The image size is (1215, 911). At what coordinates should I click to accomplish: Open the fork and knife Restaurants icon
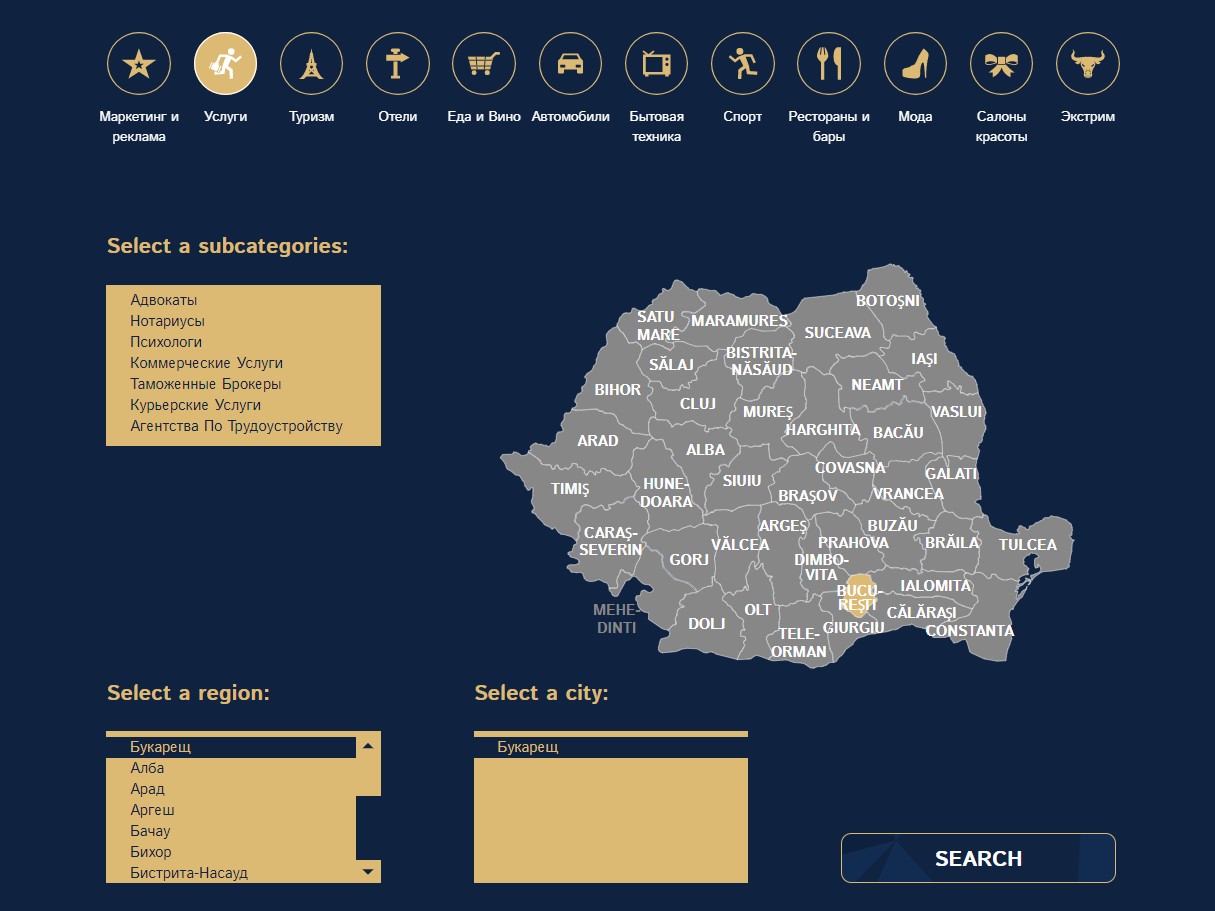click(828, 64)
